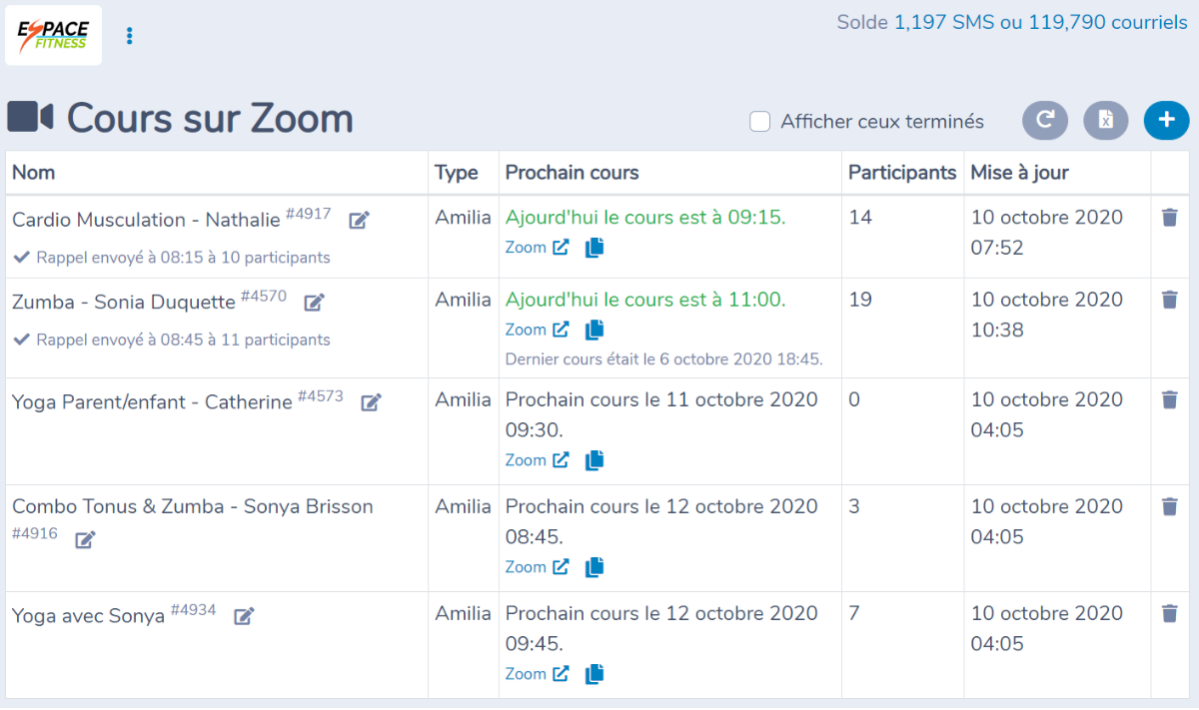The width and height of the screenshot is (1199, 710).
Task: Export the list to Excel
Action: pos(1106,120)
